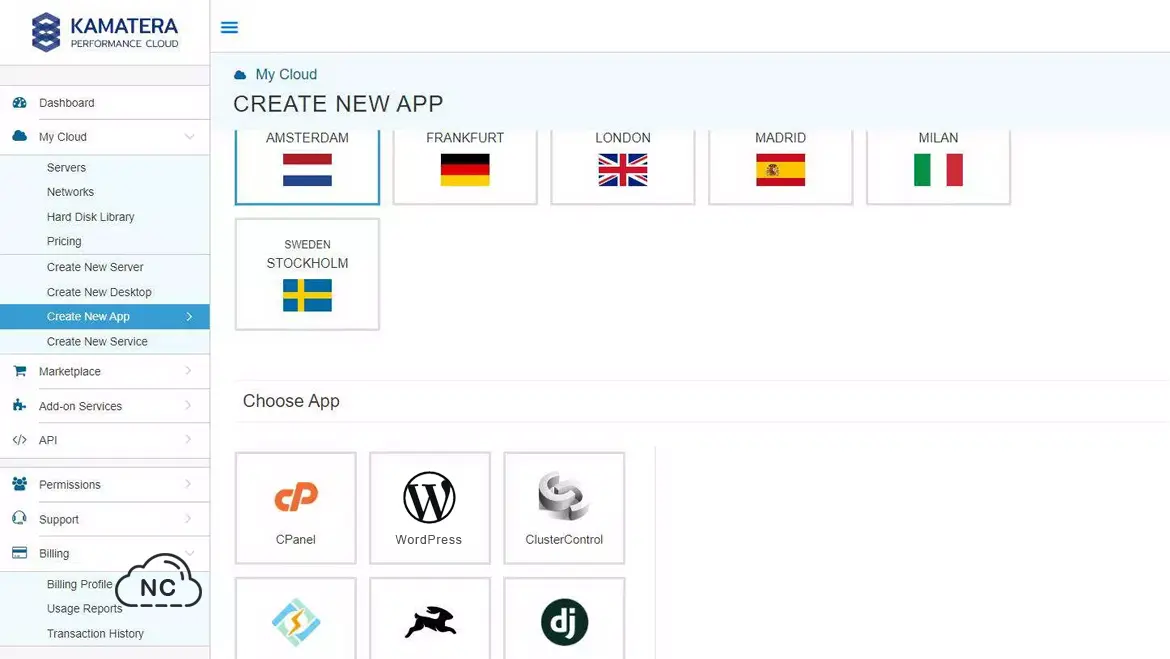Click the Kamatera Performance Cloud logo
Image resolution: width=1170 pixels, height=659 pixels.
(105, 33)
